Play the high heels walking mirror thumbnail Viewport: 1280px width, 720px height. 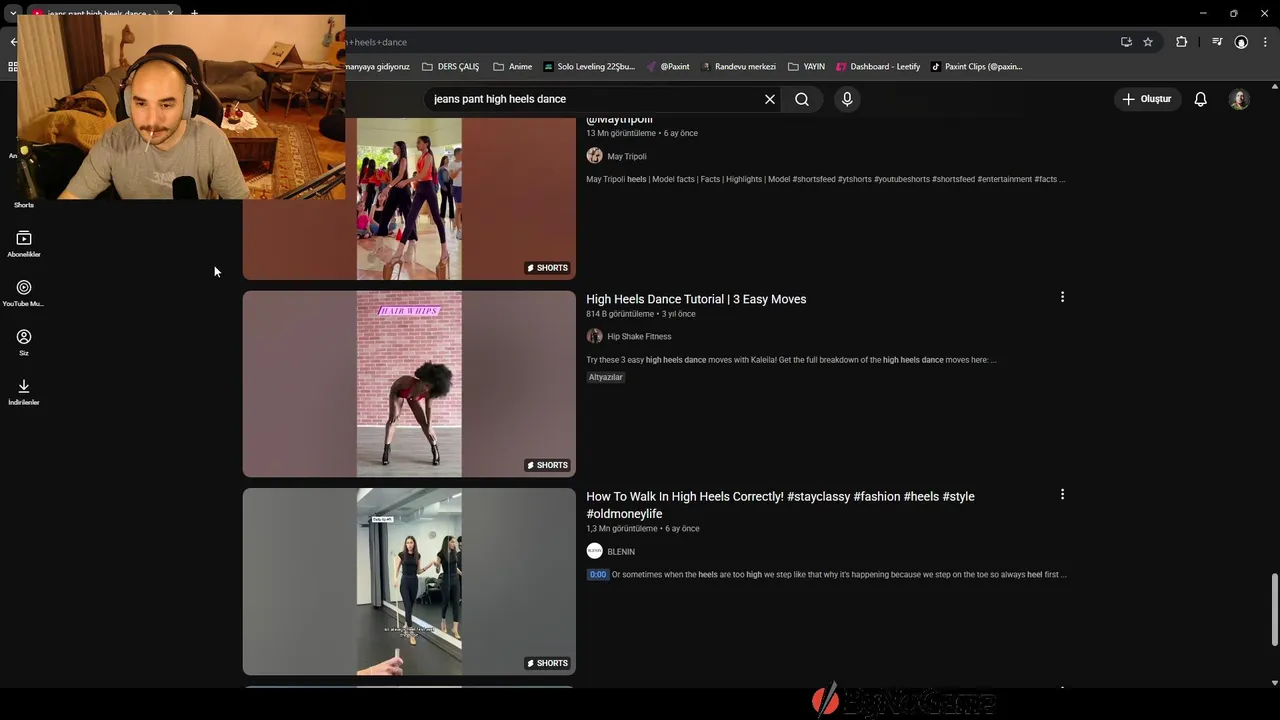409,581
